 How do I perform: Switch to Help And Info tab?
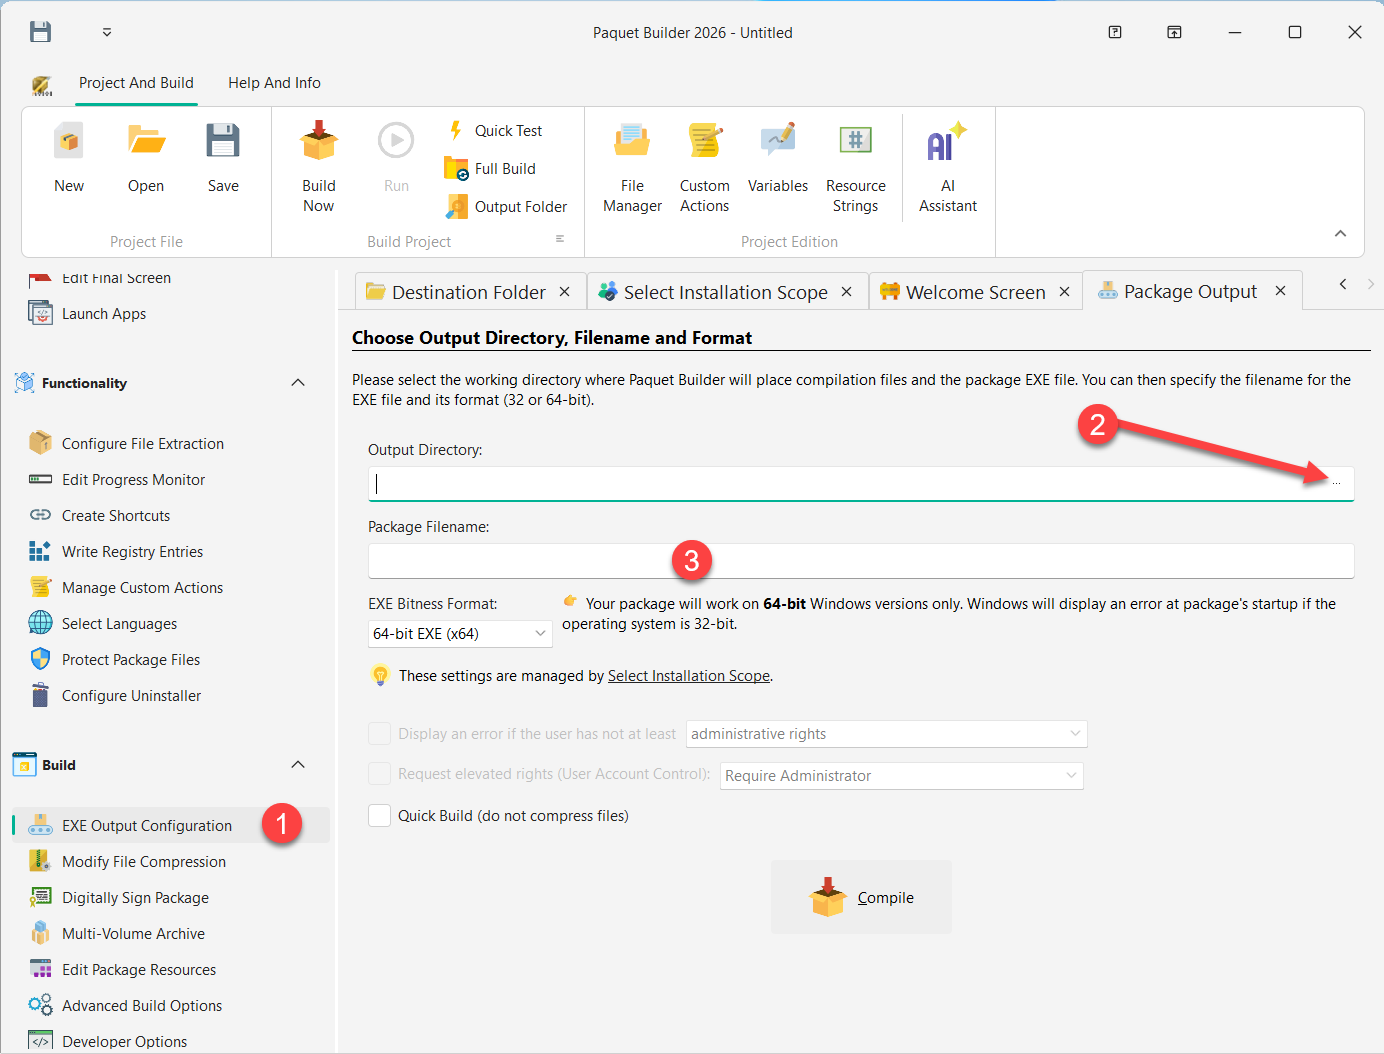coord(274,83)
